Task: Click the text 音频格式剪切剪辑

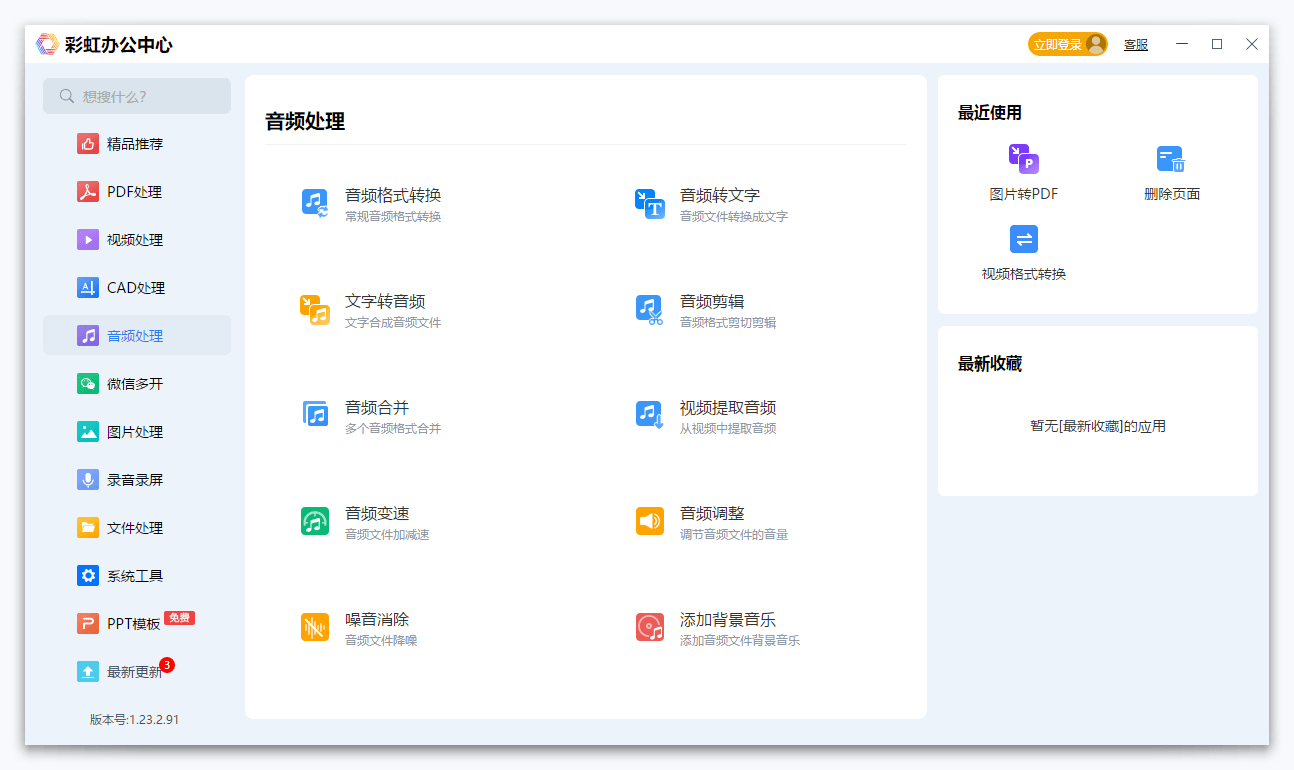Action: tap(728, 322)
